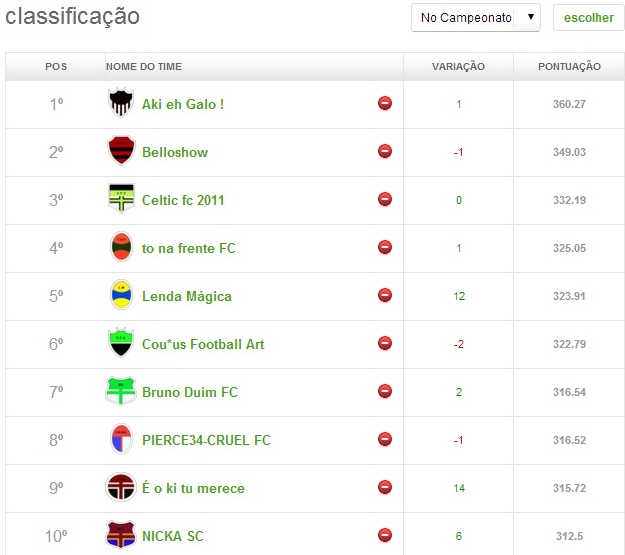The height and width of the screenshot is (555, 625).
Task: Toggle the red minus beside PIERCE34-CRUEL FC
Action: pyautogui.click(x=385, y=439)
